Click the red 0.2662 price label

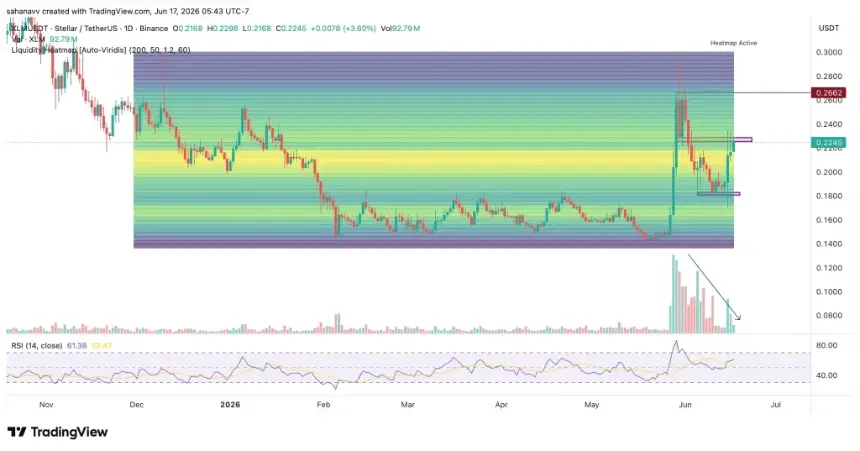(828, 93)
